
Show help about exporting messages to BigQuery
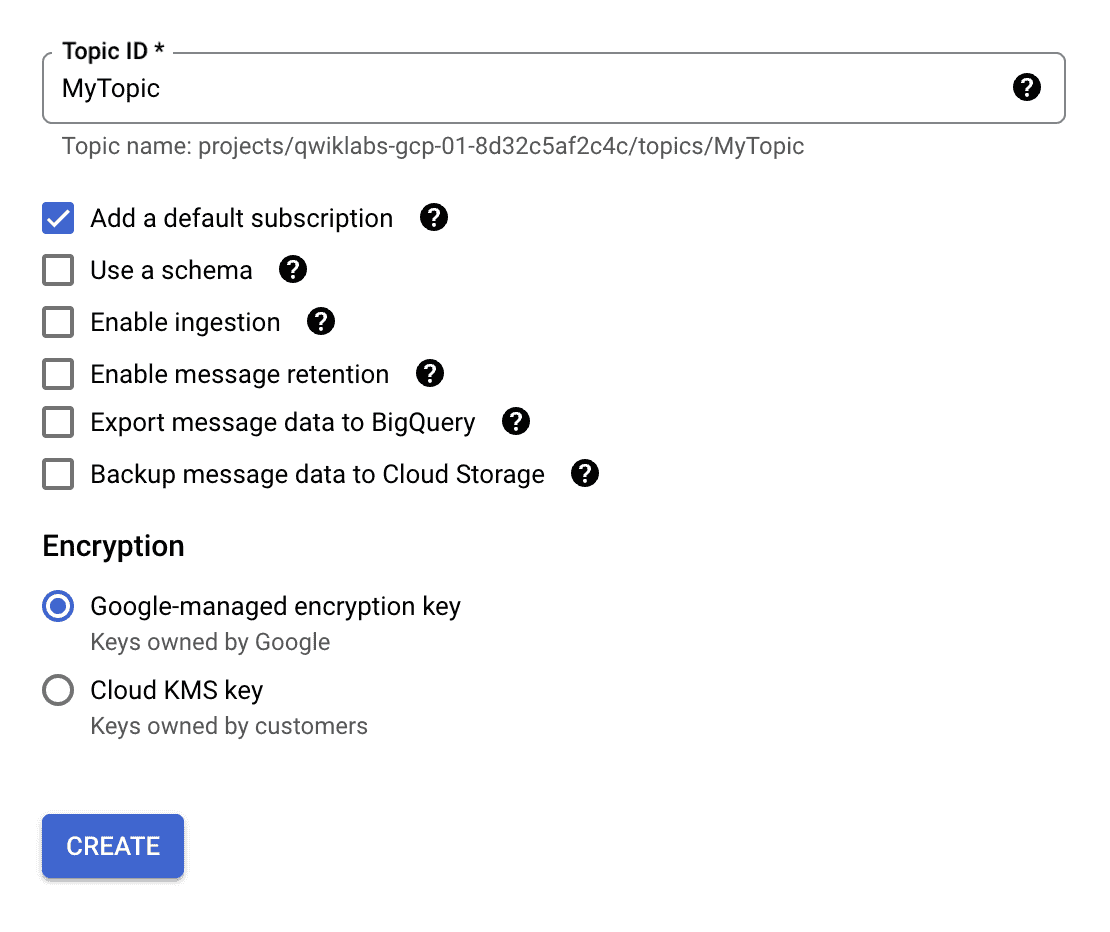[x=516, y=422]
